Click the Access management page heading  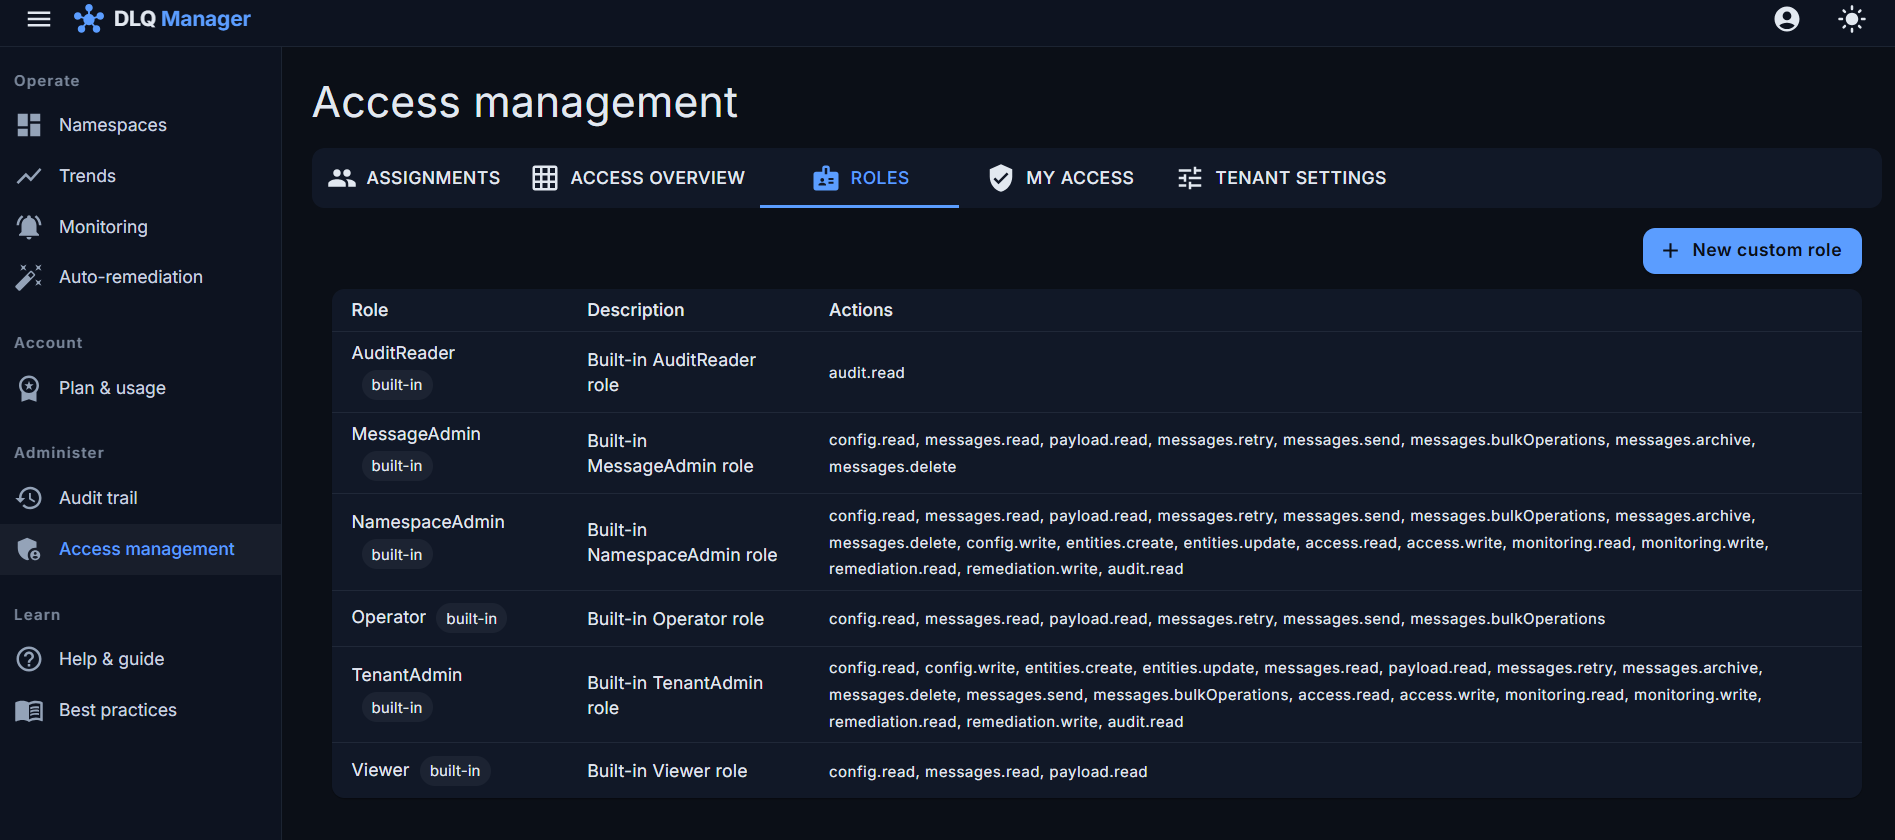pos(525,102)
